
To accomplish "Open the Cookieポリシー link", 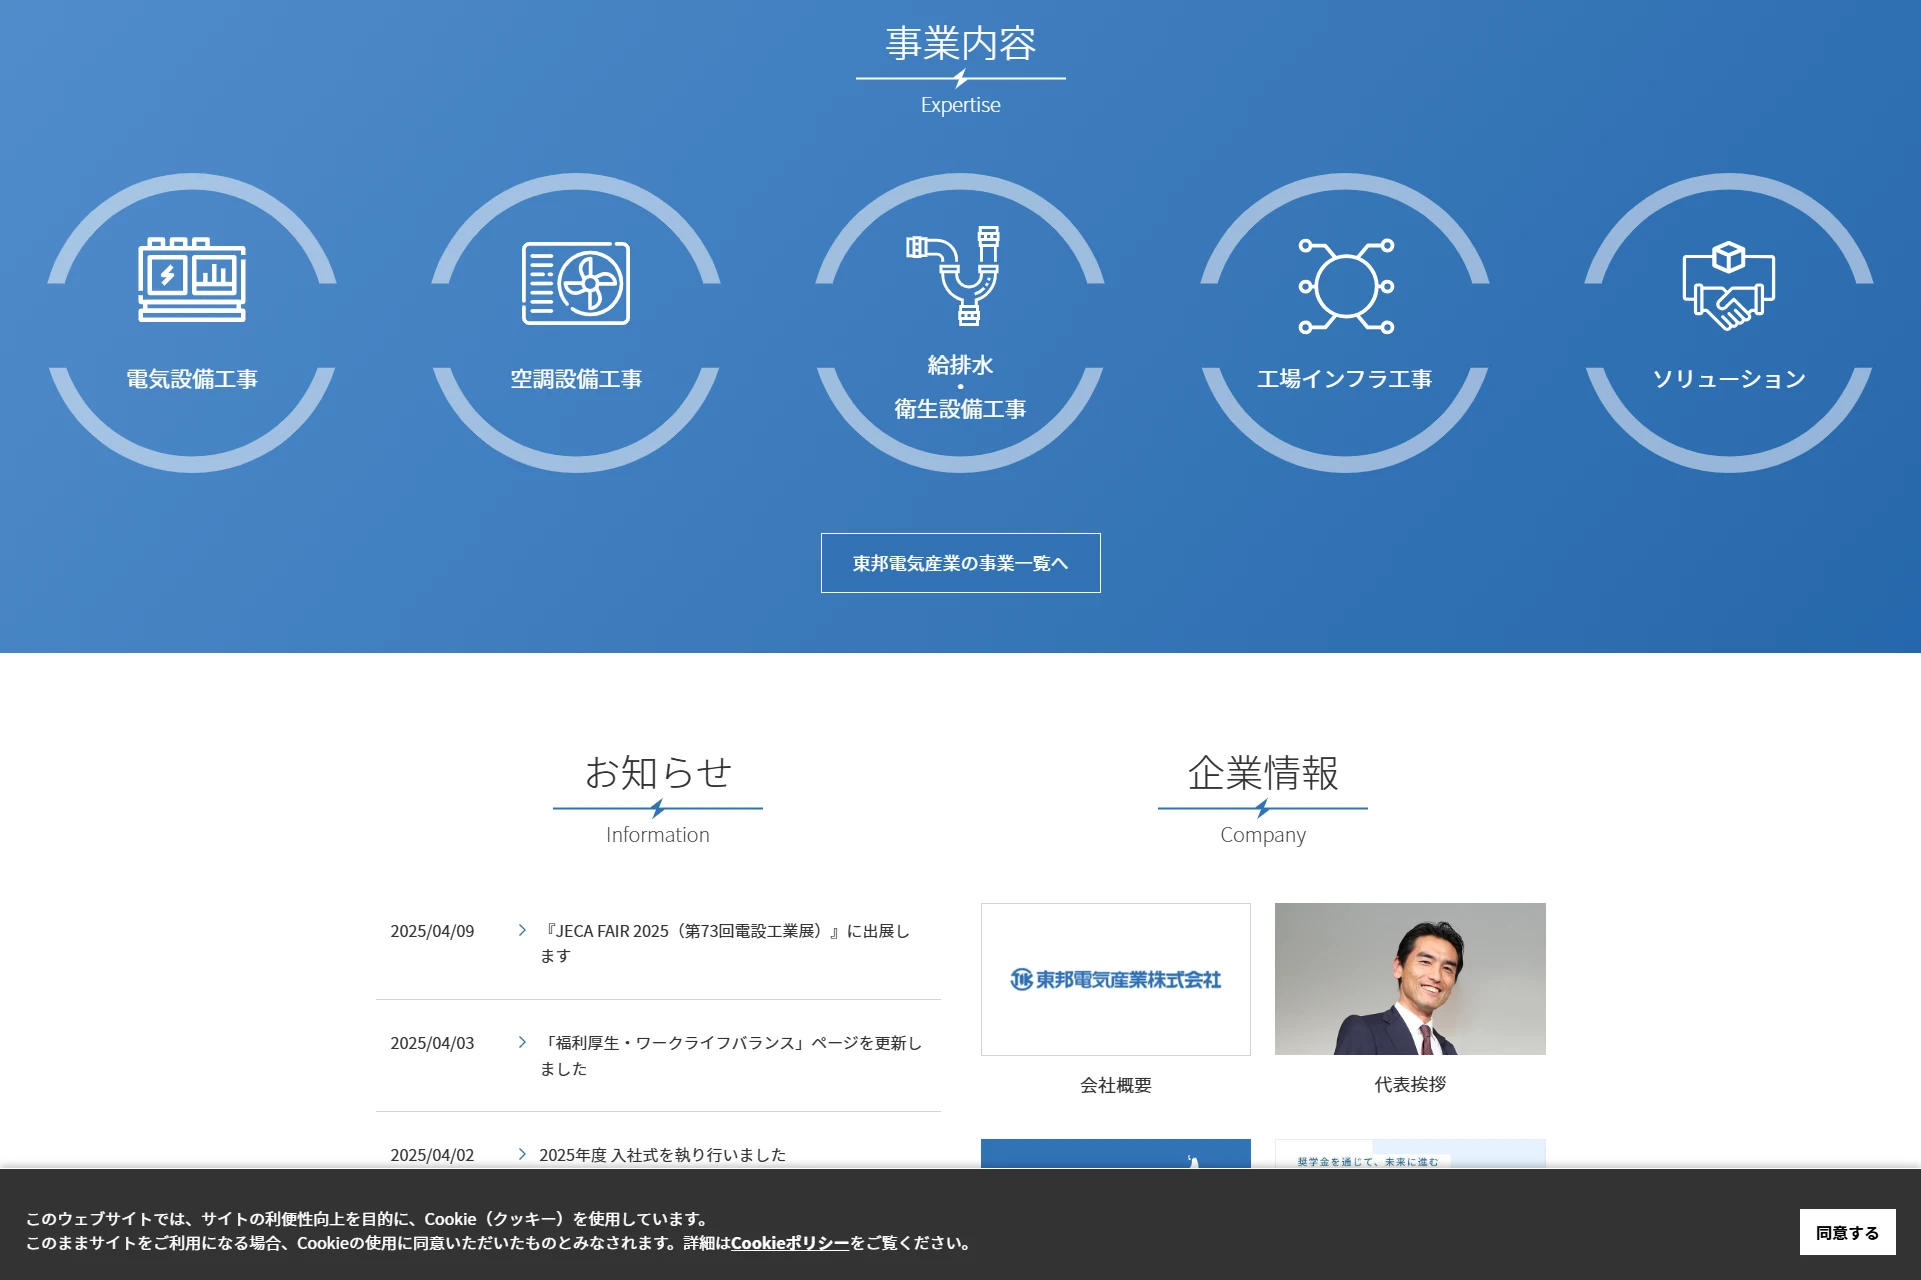I will click(789, 1243).
